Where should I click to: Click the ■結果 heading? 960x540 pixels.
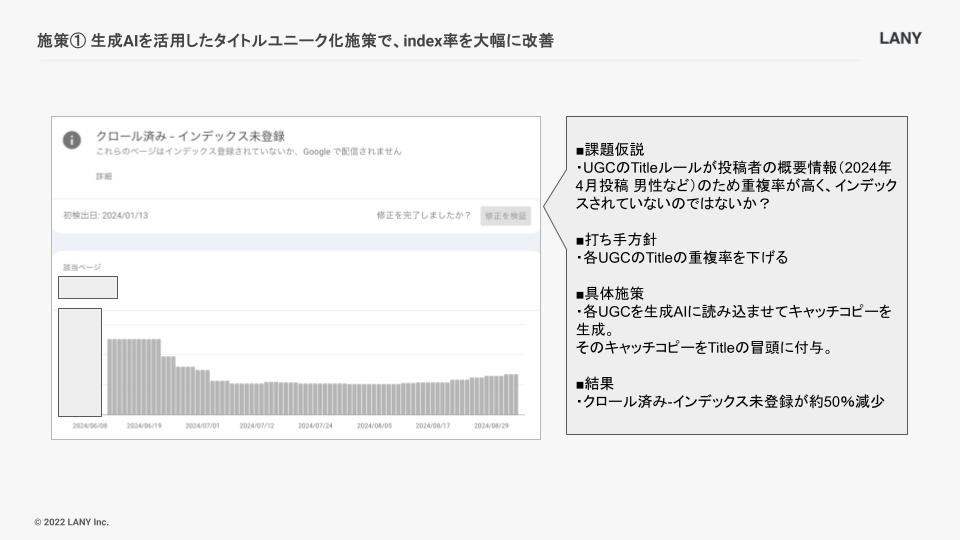tap(594, 383)
